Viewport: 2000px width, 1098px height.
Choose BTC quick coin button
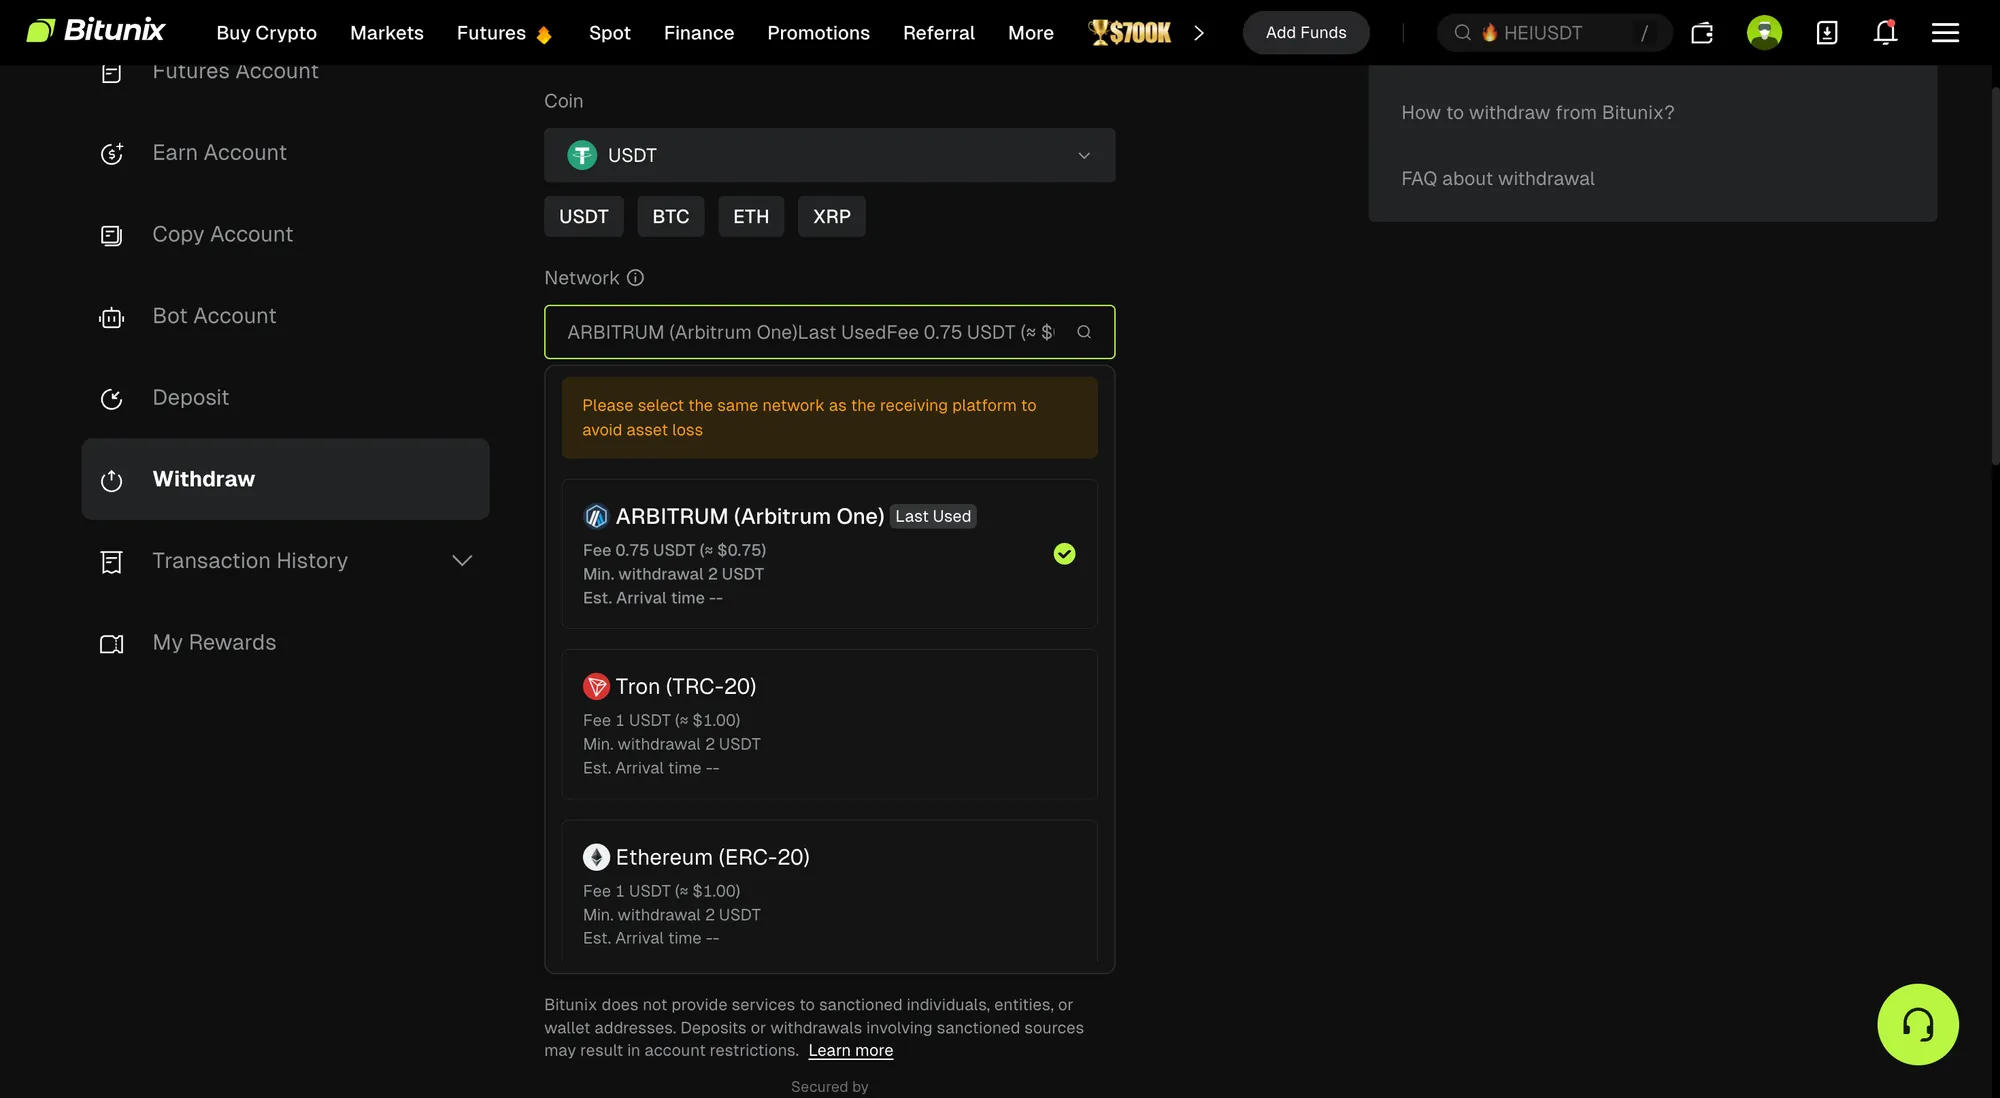670,216
